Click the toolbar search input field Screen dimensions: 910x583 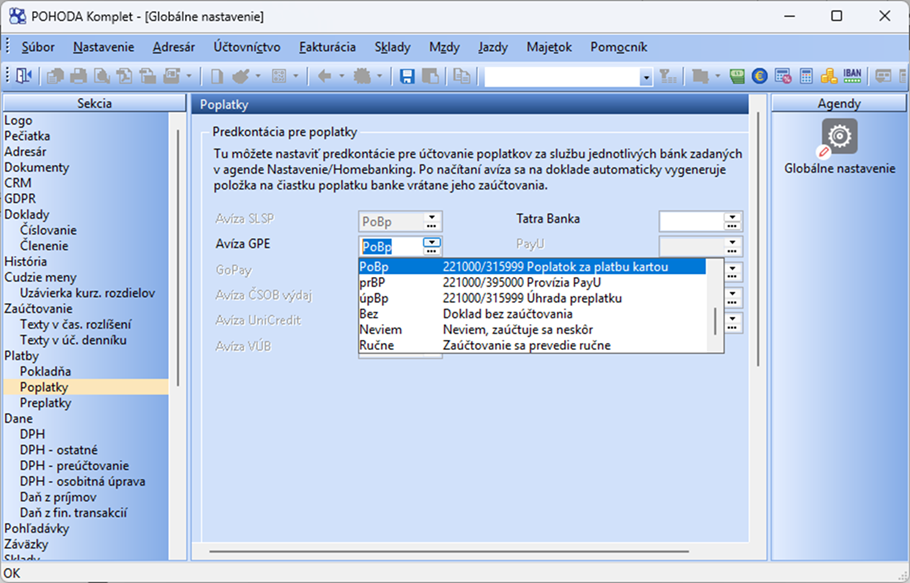[x=562, y=77]
